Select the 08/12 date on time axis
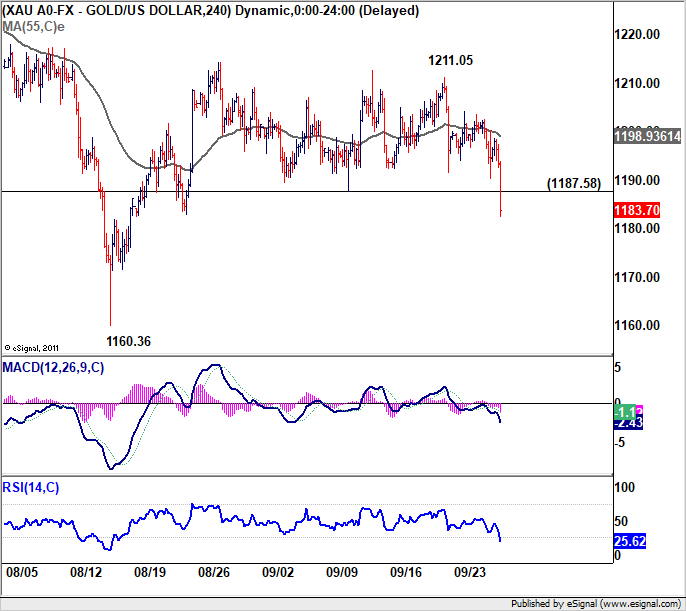686x611 pixels. 86,572
